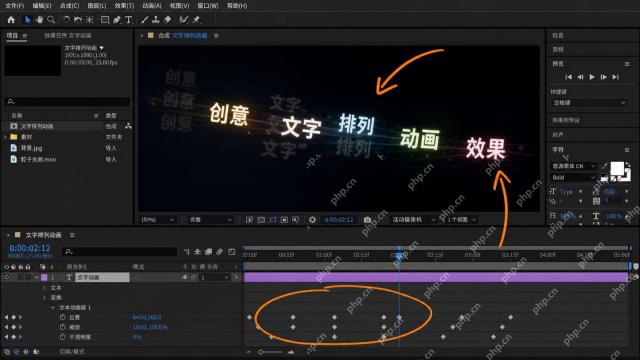This screenshot has width=640, height=360.
Task: Click the timeline zoom slider handle
Action: [260, 352]
